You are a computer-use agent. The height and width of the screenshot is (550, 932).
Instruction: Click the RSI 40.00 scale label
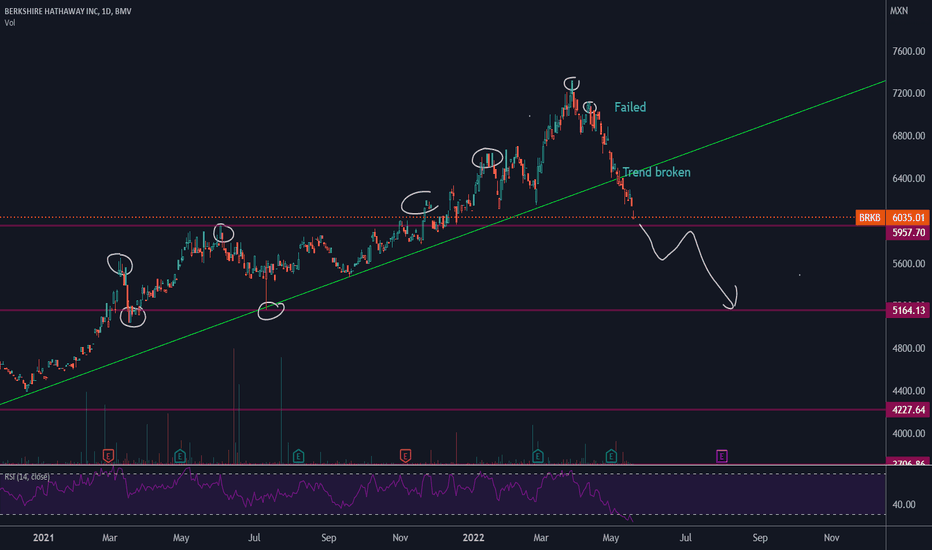tap(904, 504)
